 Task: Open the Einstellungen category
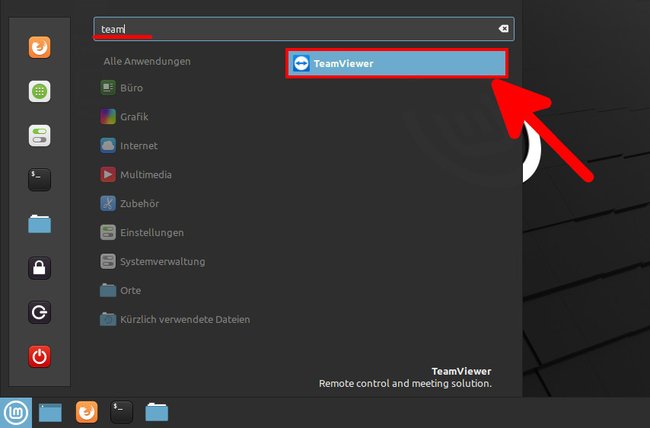coord(142,233)
